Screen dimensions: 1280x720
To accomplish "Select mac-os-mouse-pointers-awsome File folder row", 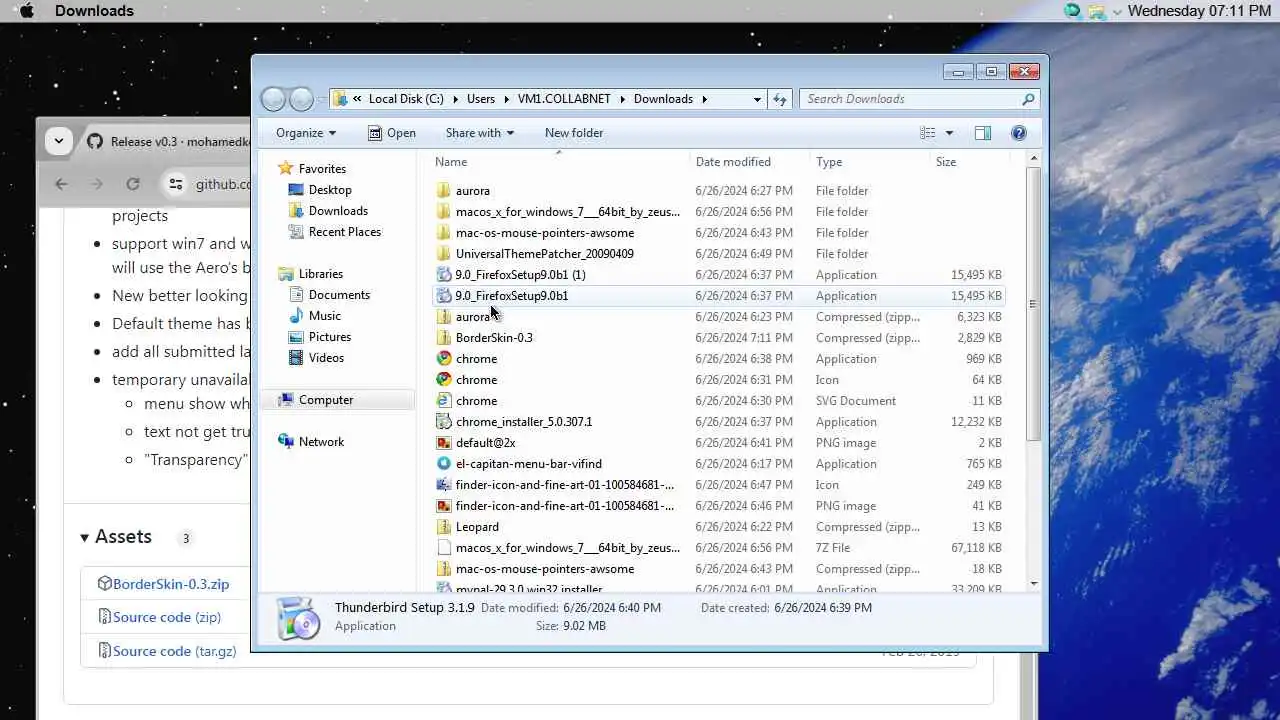I will pyautogui.click(x=718, y=233).
